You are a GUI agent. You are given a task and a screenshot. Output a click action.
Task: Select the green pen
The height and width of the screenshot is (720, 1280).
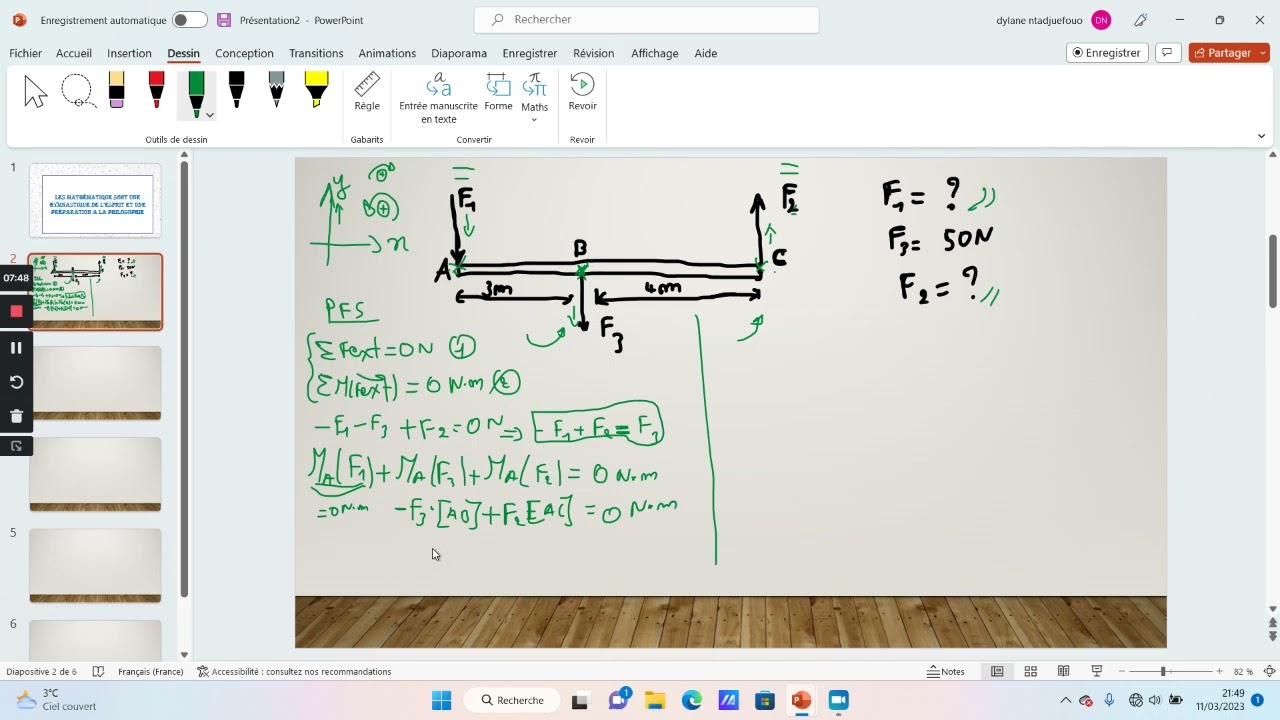click(196, 95)
